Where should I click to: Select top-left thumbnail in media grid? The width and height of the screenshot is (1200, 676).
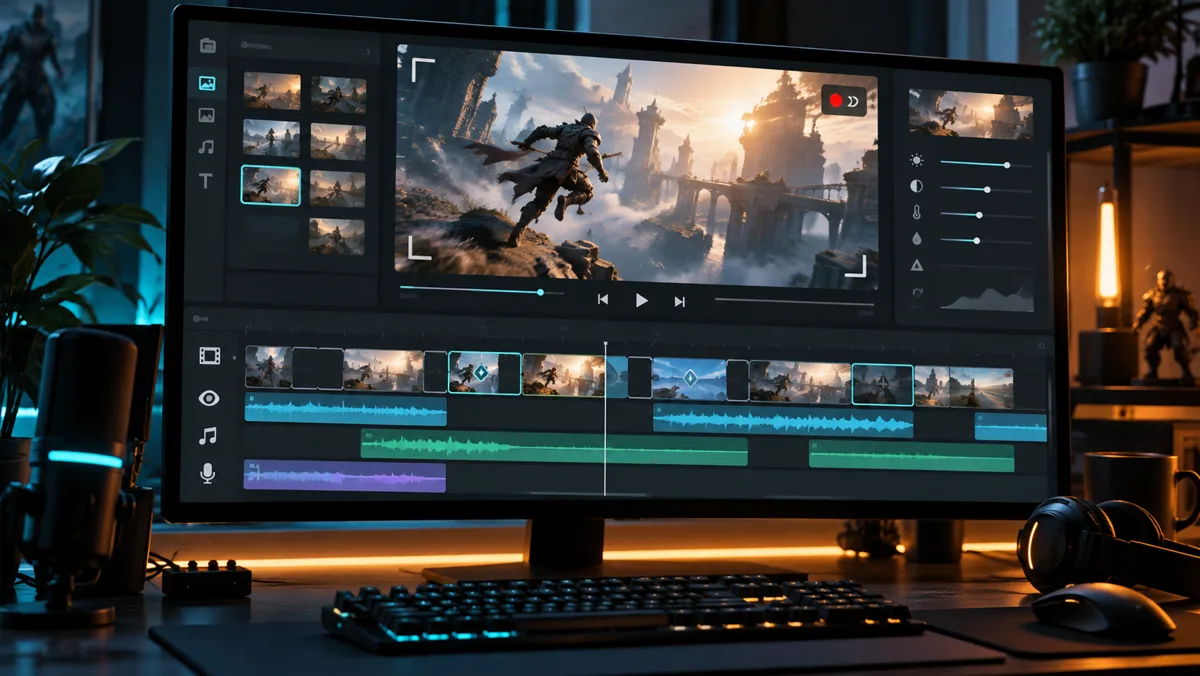[271, 91]
